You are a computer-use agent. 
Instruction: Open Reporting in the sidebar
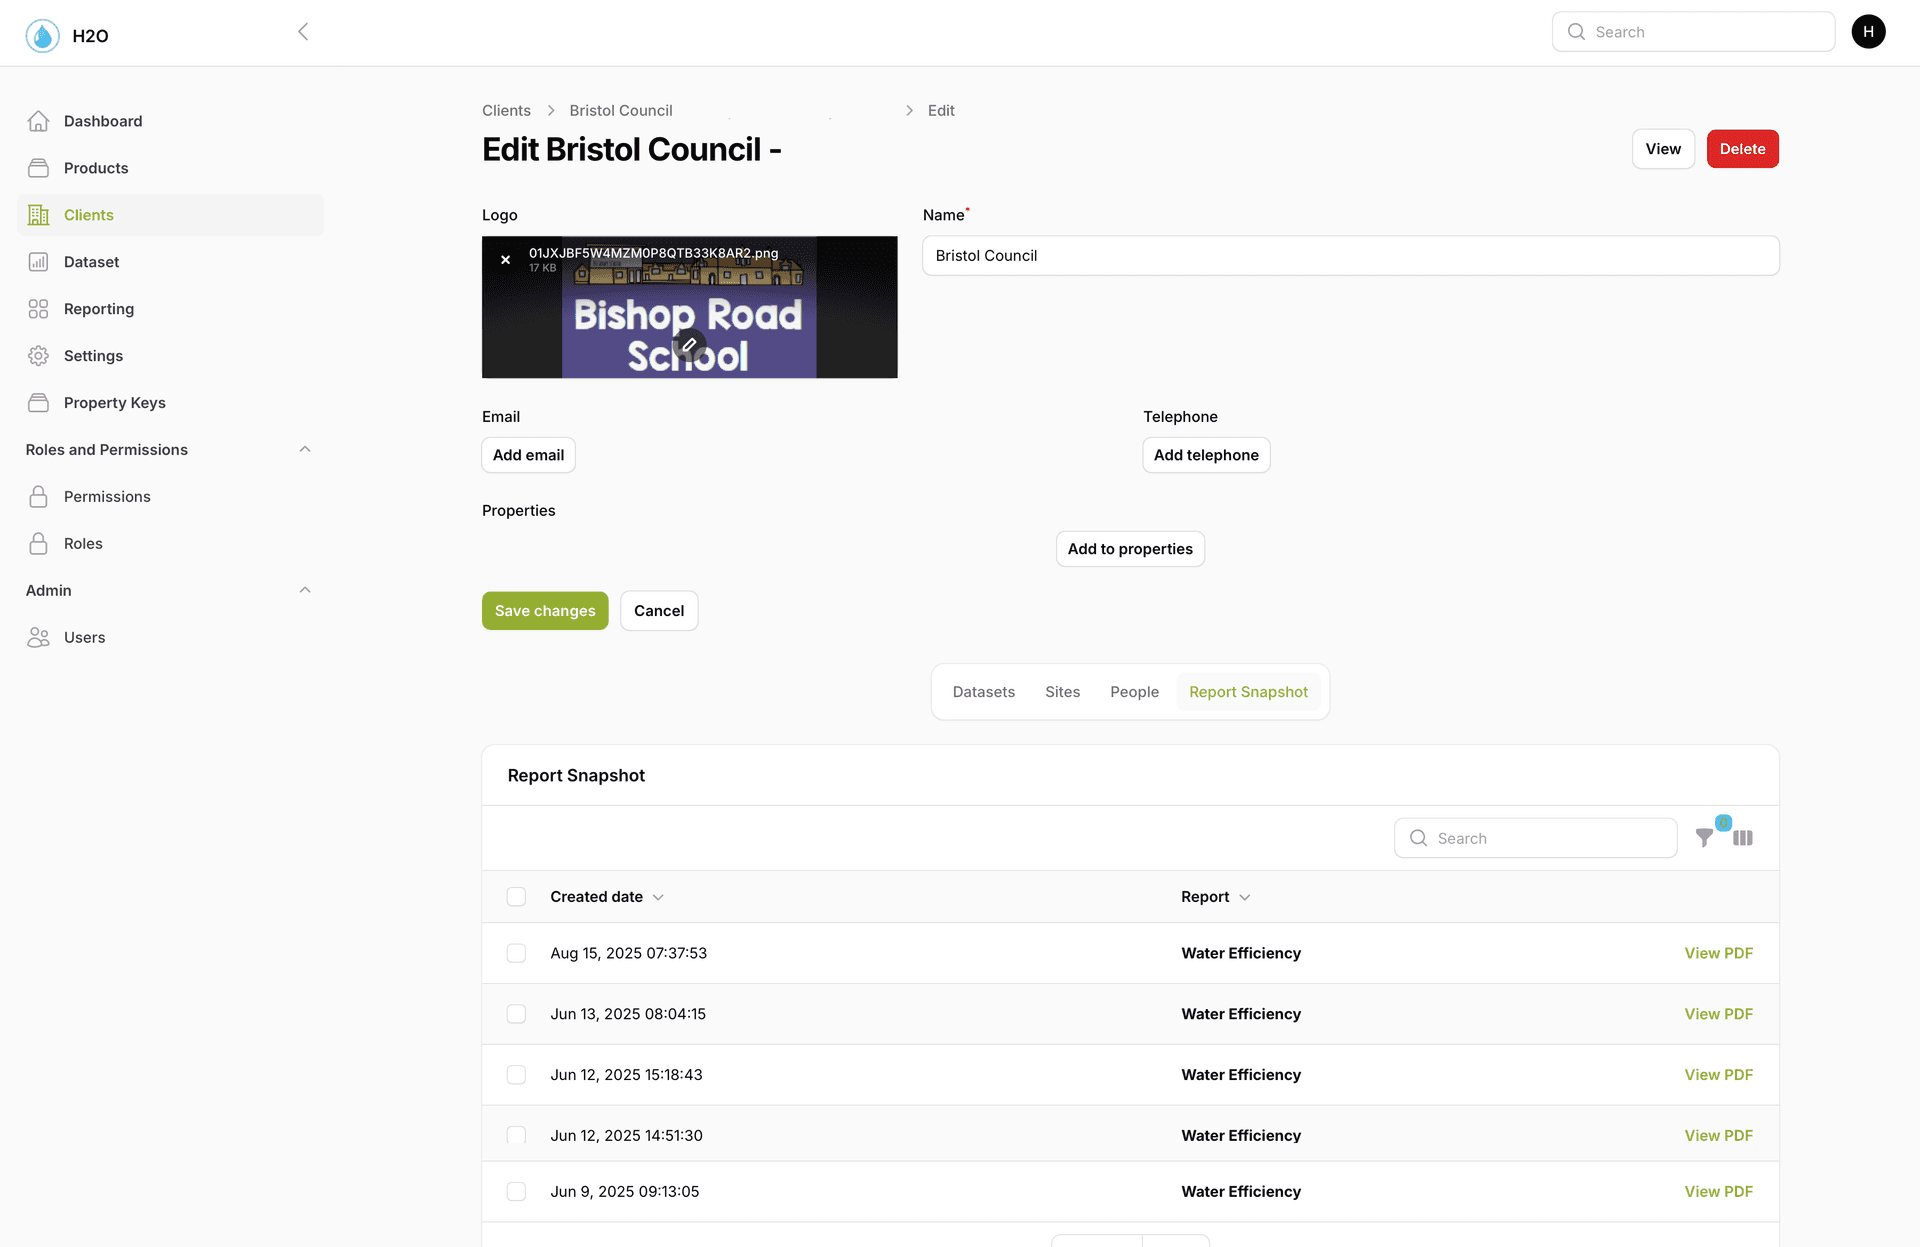pyautogui.click(x=98, y=309)
